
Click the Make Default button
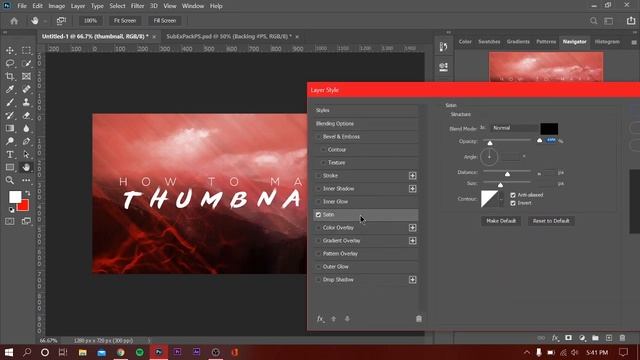pos(501,221)
